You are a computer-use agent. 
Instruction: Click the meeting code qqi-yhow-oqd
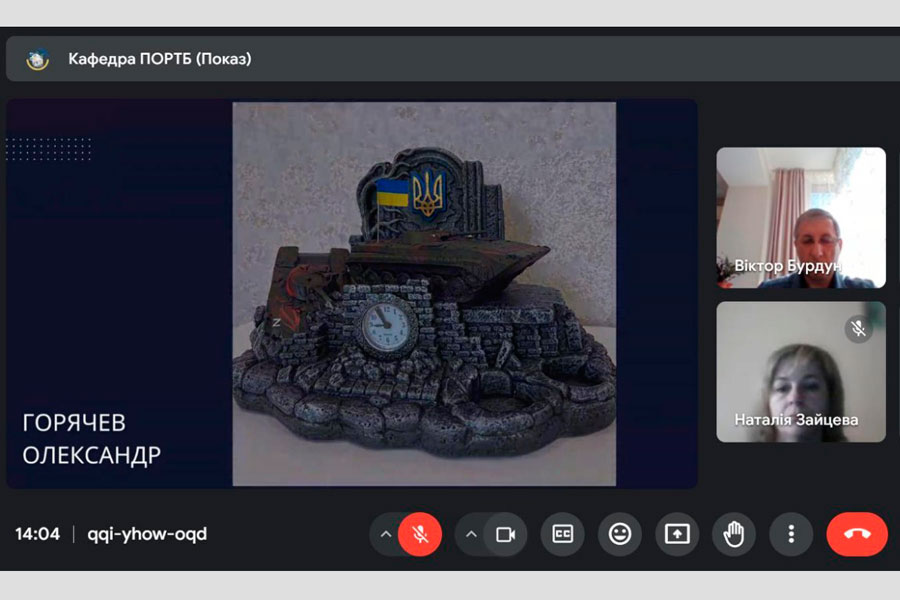coord(147,534)
